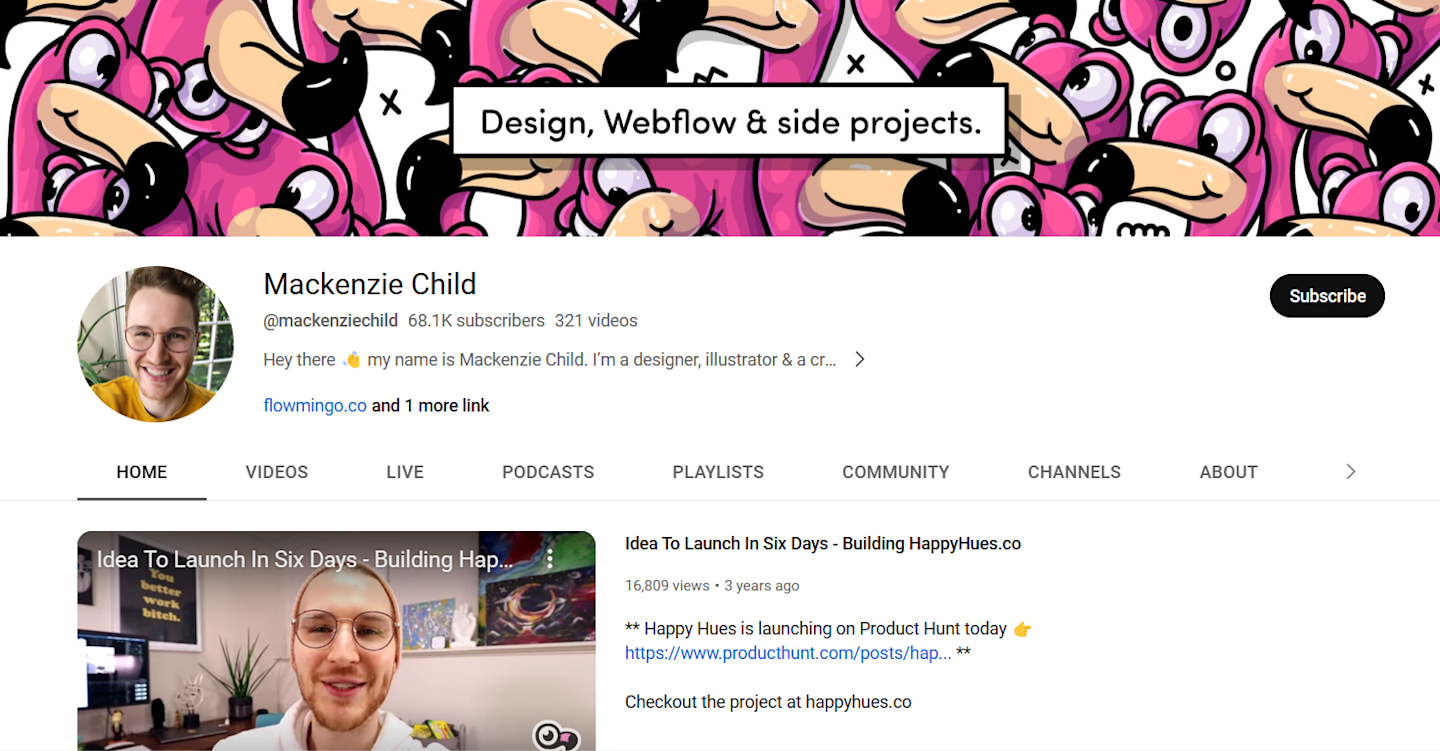This screenshot has height=751, width=1440.
Task: View the Channels tab
Action: click(x=1074, y=472)
